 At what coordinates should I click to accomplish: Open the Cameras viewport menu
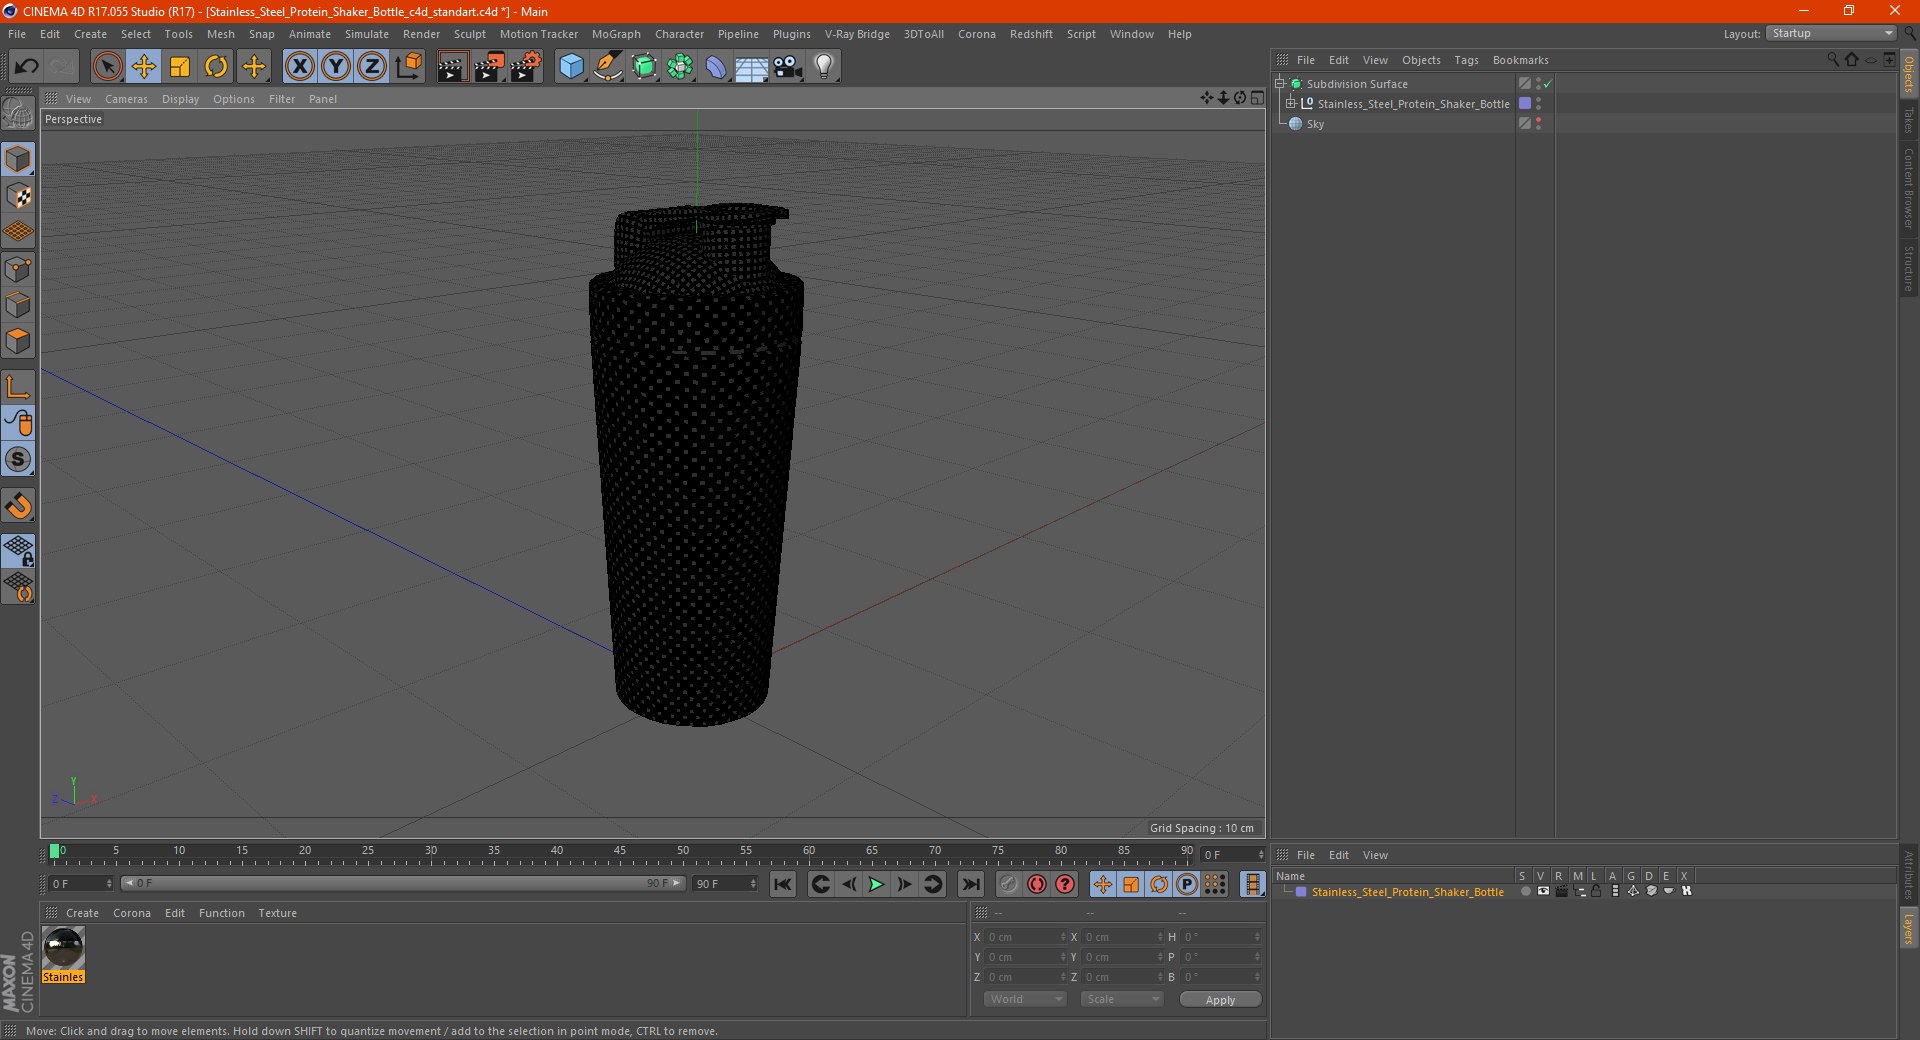click(126, 99)
